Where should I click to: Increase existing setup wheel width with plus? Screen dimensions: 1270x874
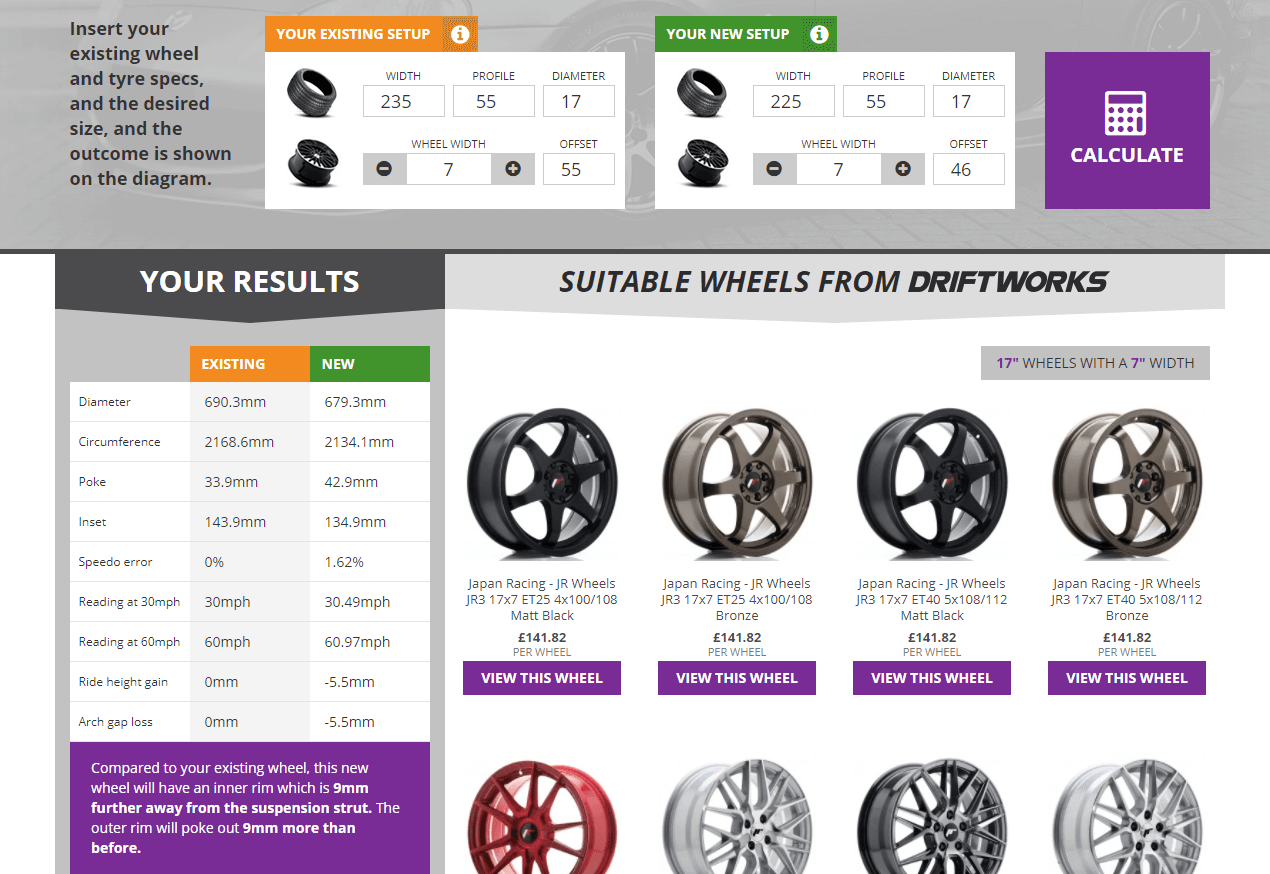click(x=513, y=169)
